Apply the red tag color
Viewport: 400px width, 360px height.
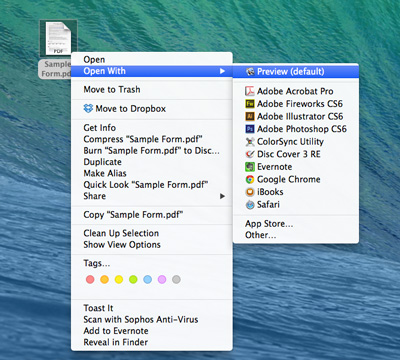pyautogui.click(x=90, y=279)
